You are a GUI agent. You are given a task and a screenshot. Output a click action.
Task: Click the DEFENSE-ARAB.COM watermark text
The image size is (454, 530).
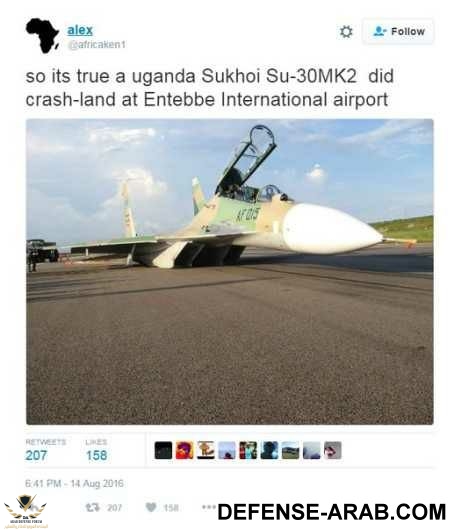pyautogui.click(x=332, y=512)
